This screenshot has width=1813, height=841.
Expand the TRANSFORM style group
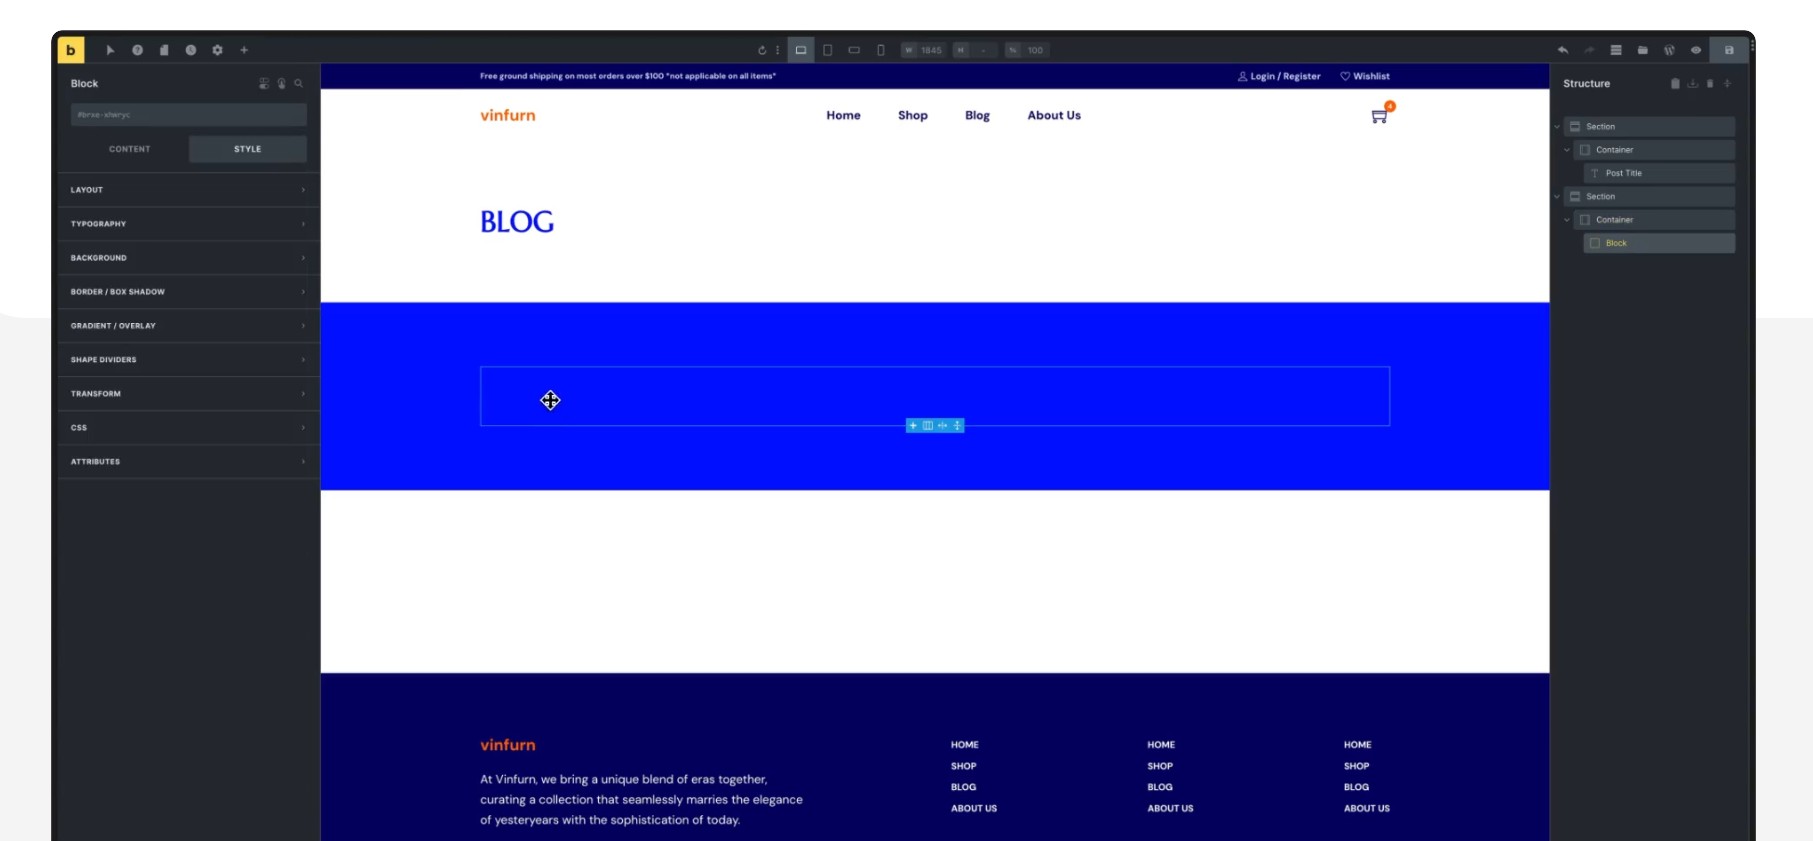189,394
